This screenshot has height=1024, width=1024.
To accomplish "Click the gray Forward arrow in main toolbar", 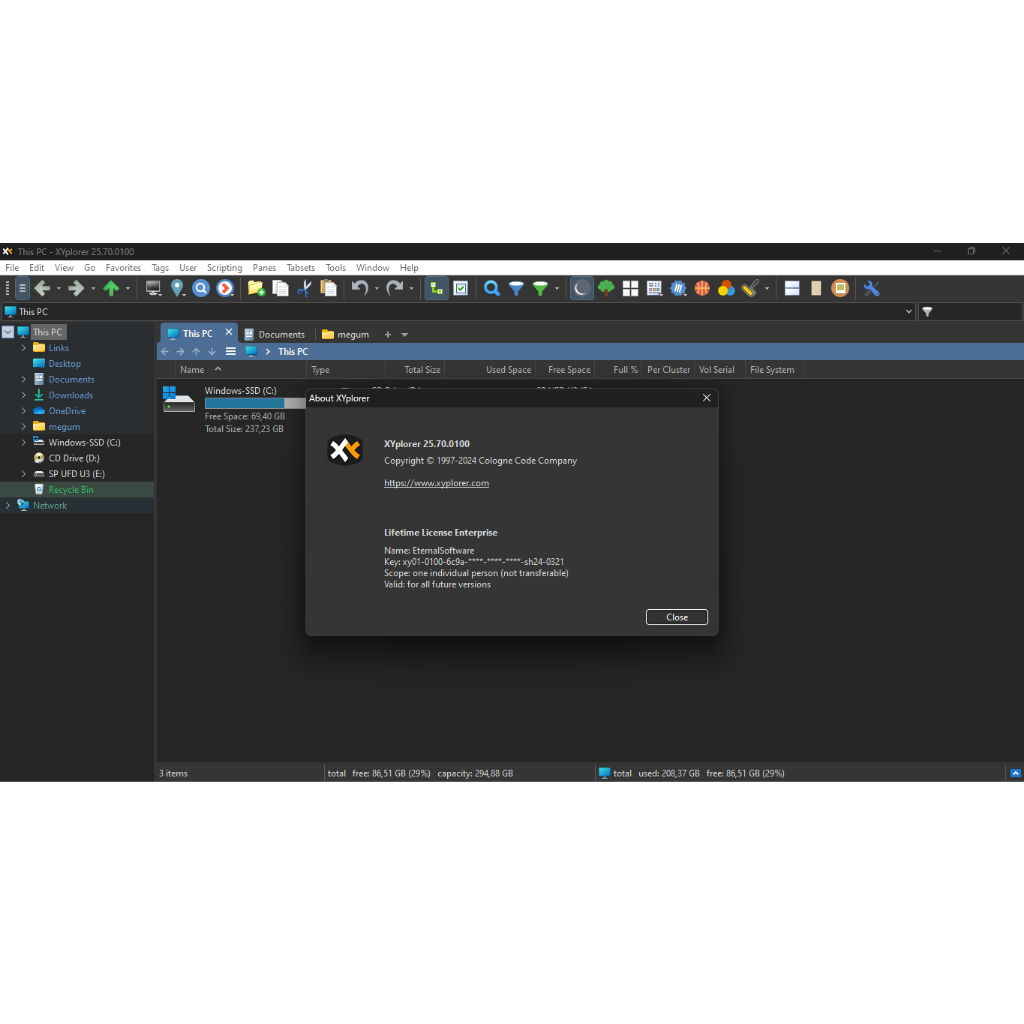I will click(76, 289).
